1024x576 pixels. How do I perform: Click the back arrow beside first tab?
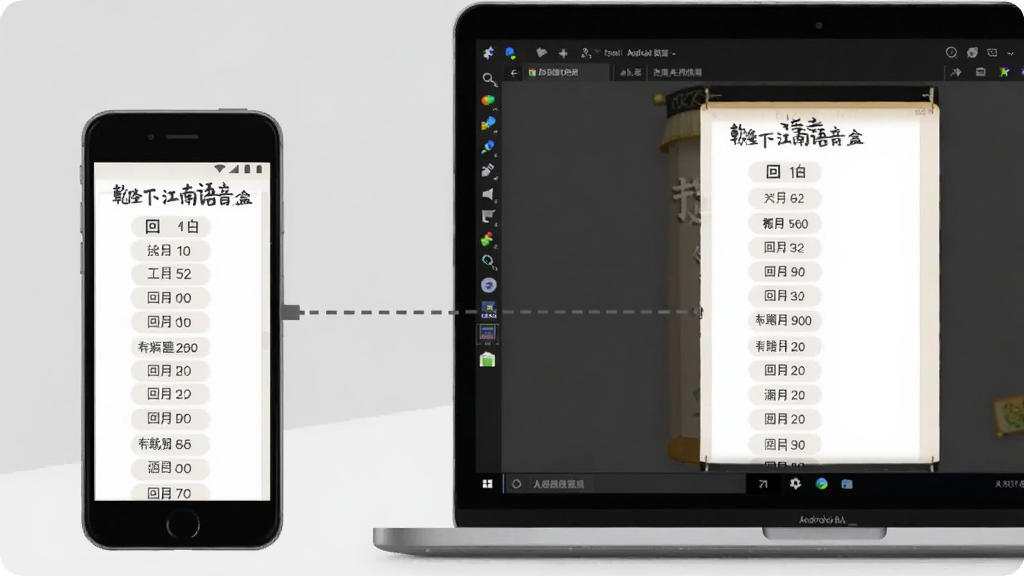(514, 72)
